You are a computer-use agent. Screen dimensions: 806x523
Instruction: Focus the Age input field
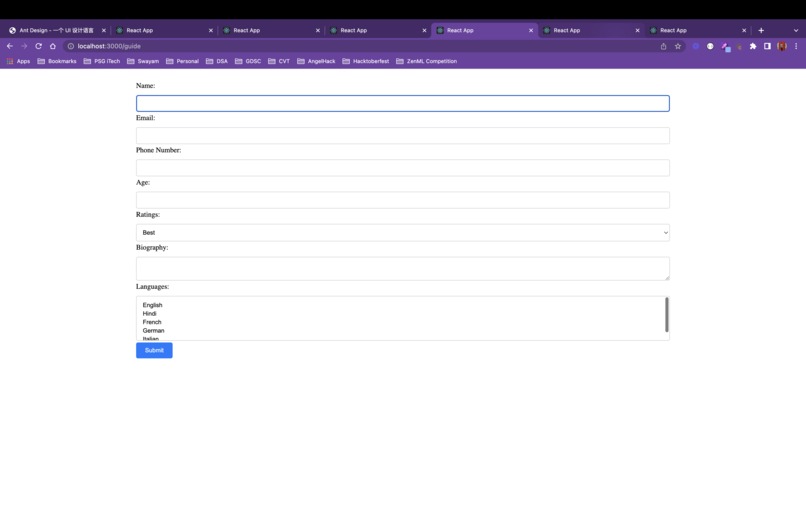click(x=402, y=200)
